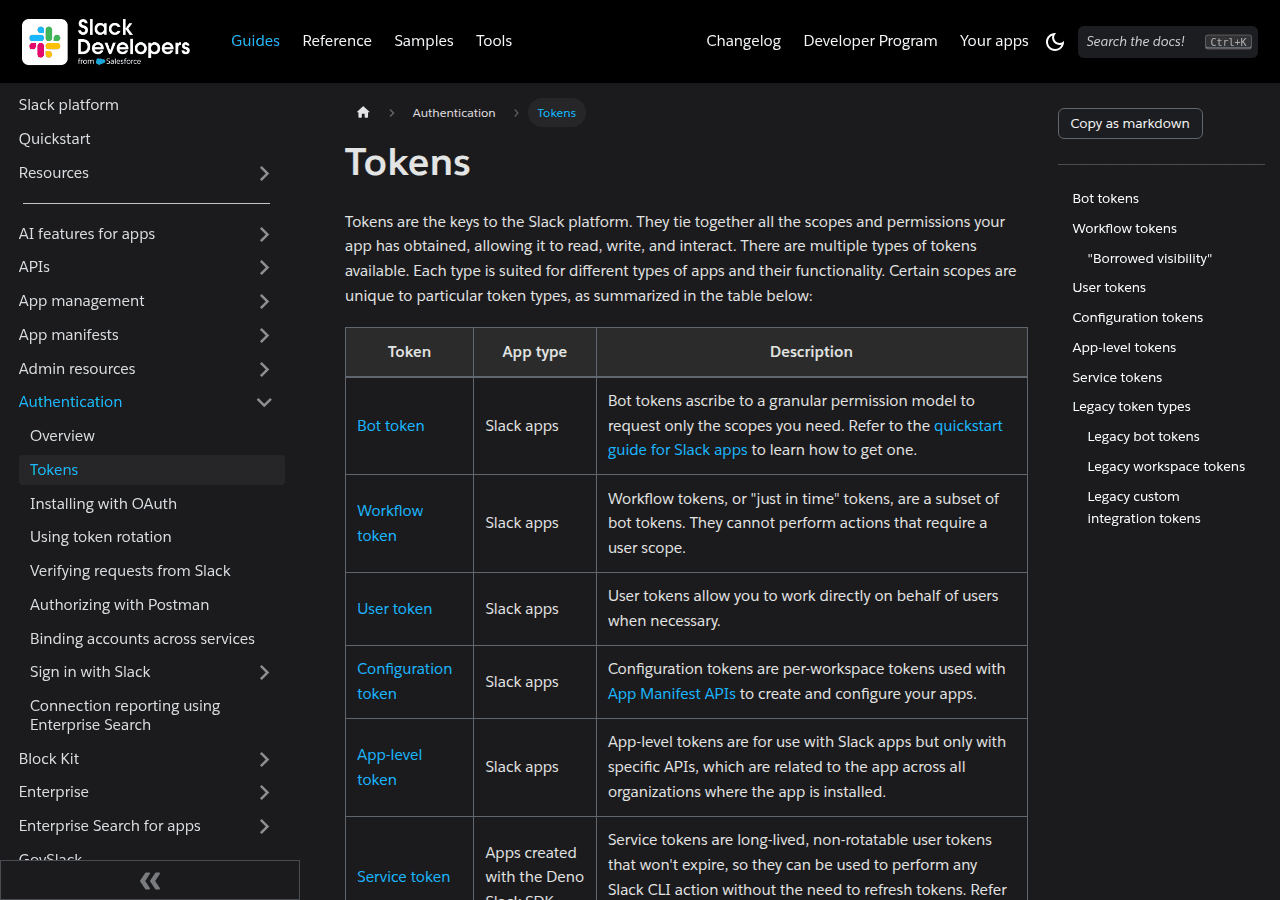Expand the APIs sidebar section

264,267
